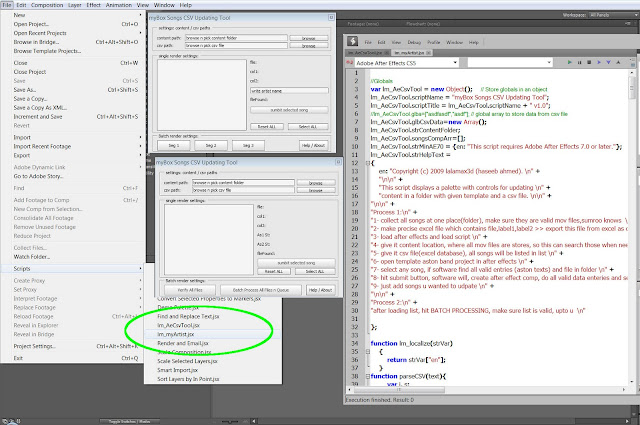Click the write artist name input field
Screen dimensions: 640x425
click(289, 91)
